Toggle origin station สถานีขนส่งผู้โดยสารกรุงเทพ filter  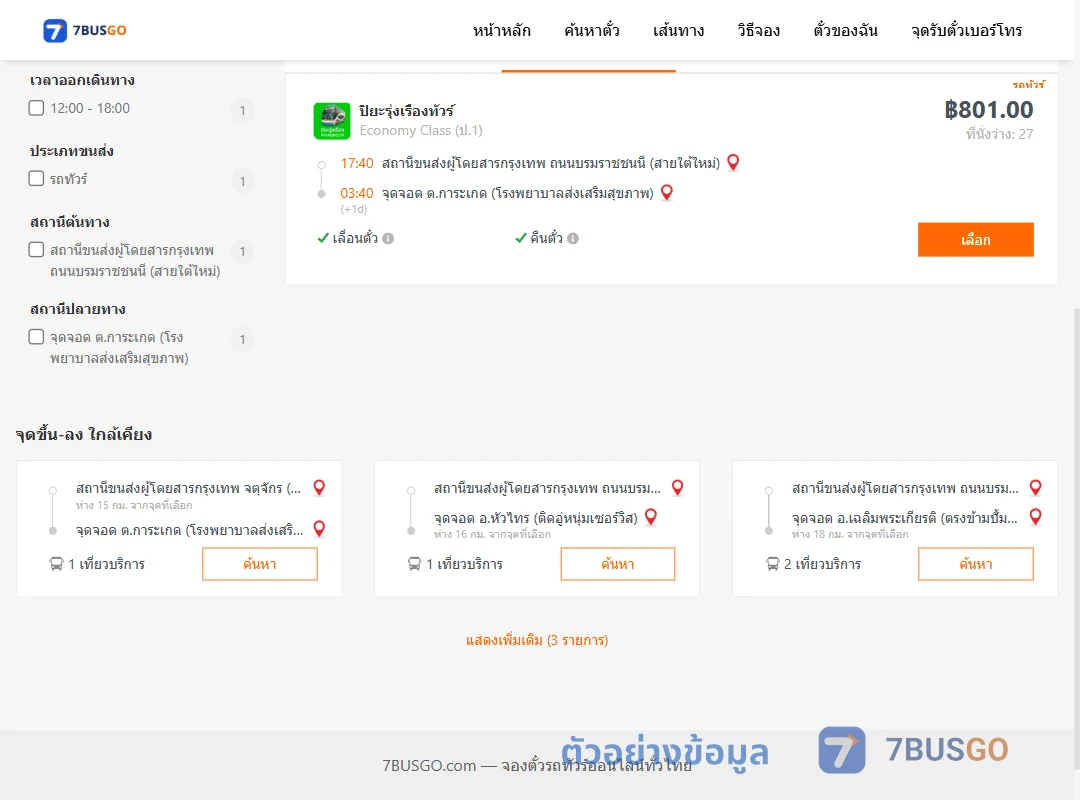click(x=37, y=249)
